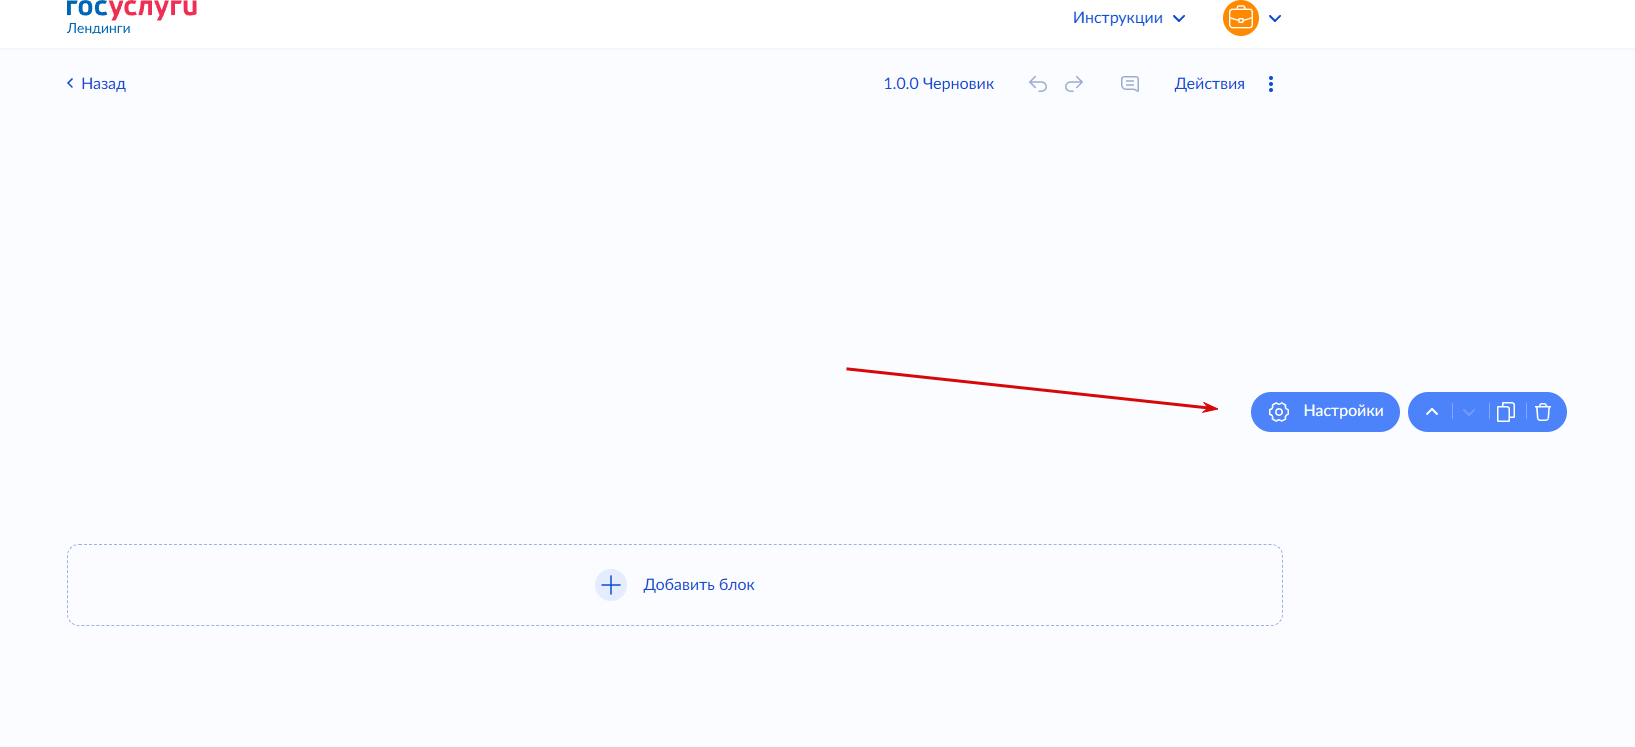
Task: Move the block down with the down chevron
Action: point(1469,412)
